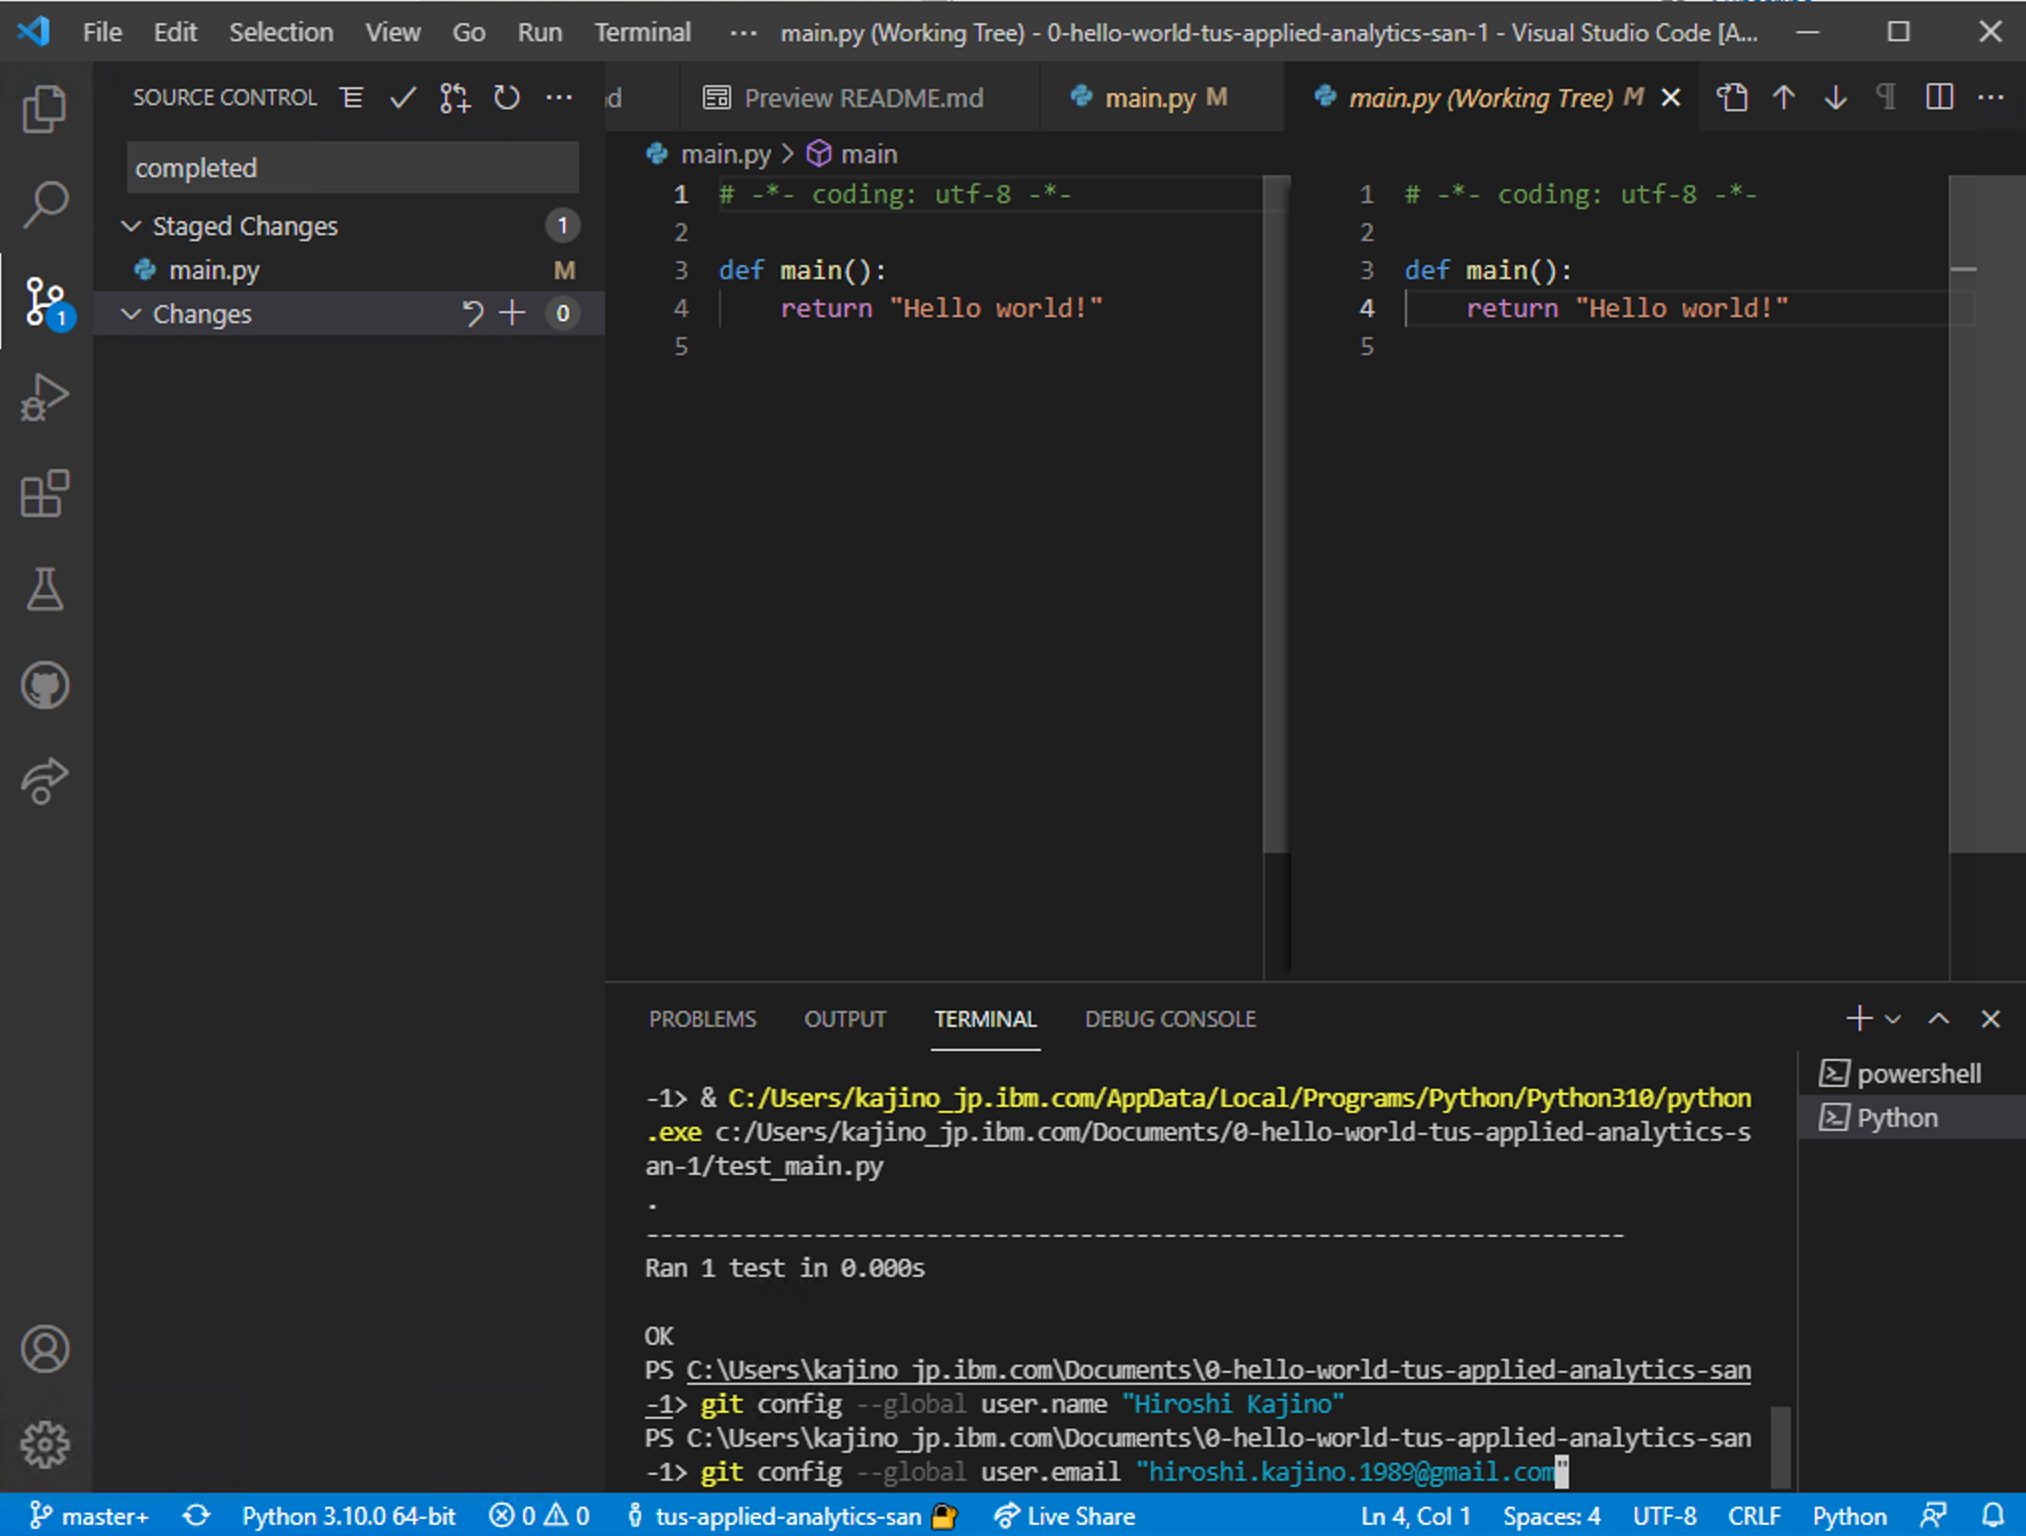2026x1536 pixels.
Task: Toggle render whitespace with the pilcrow icon
Action: click(x=1885, y=97)
